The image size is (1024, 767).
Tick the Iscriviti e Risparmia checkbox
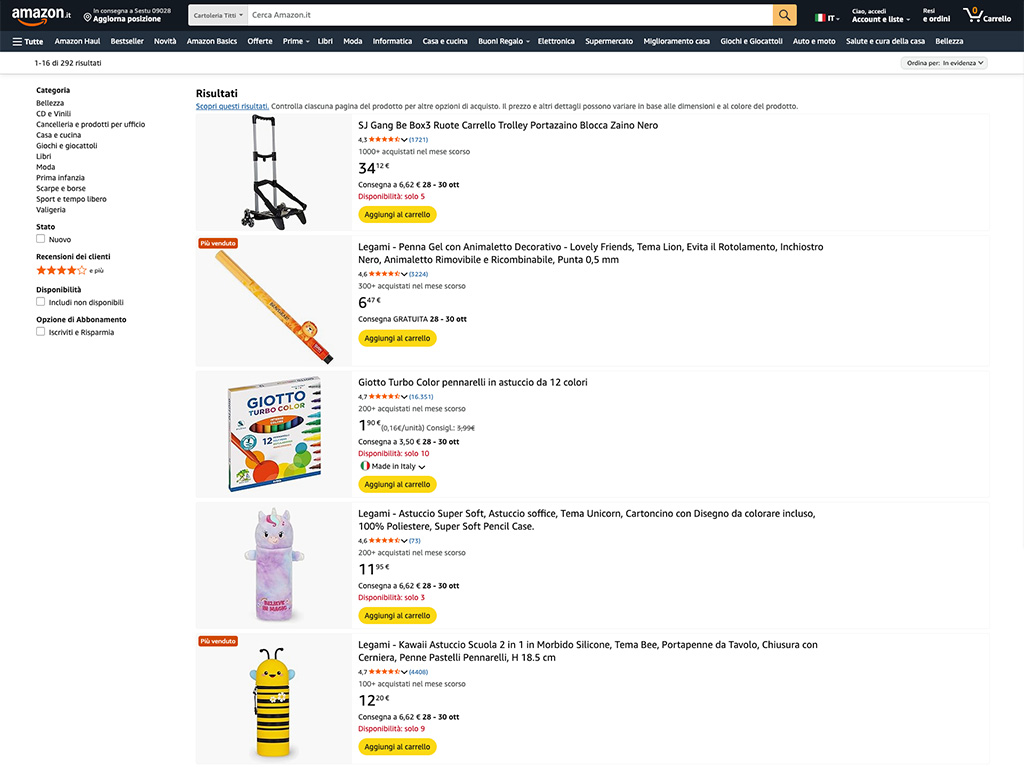coord(41,332)
